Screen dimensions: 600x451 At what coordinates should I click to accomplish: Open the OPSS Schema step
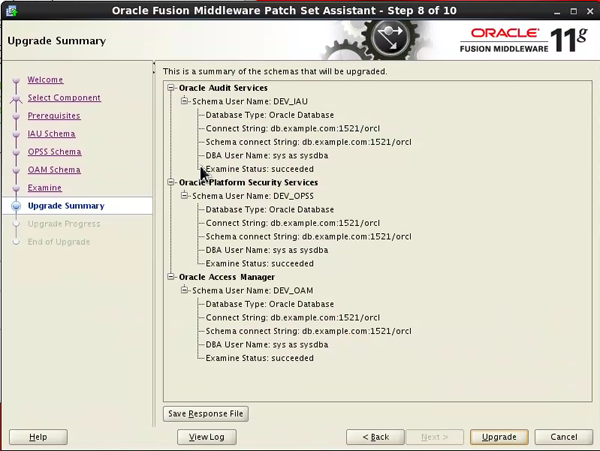point(54,151)
